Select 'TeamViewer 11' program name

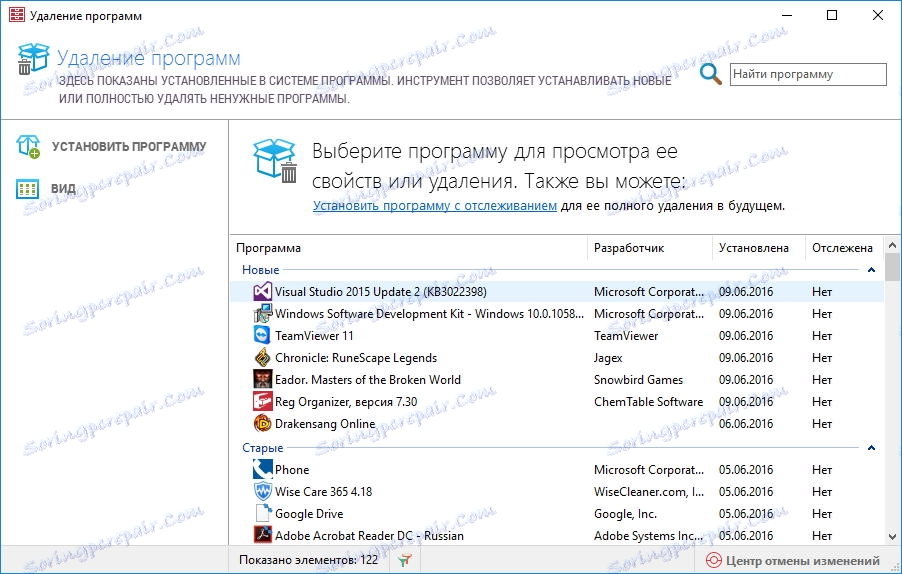click(314, 335)
